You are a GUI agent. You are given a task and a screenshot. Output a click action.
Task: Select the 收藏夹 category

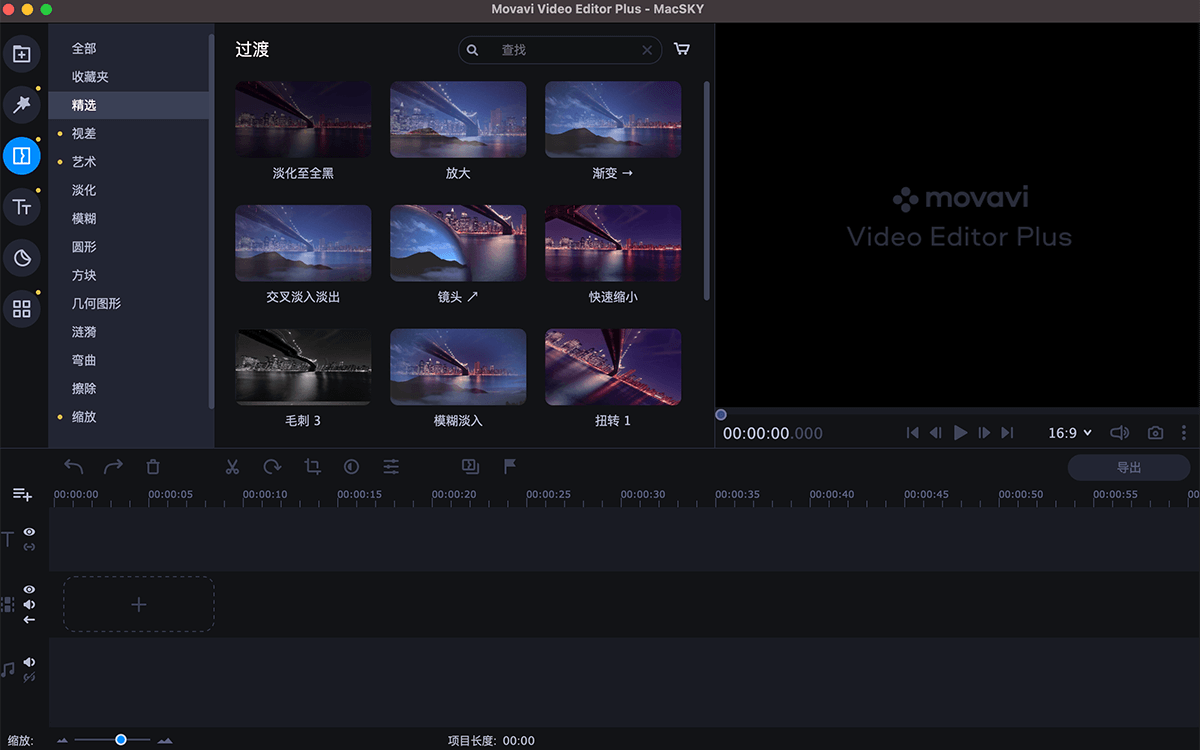click(90, 76)
